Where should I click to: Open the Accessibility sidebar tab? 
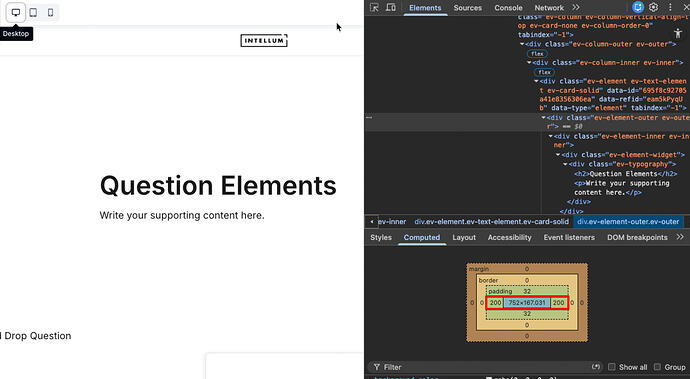pos(509,237)
